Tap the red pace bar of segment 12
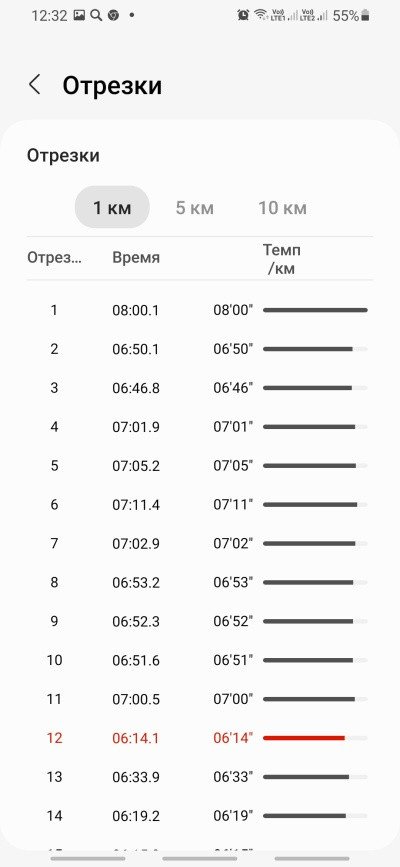 (x=304, y=738)
